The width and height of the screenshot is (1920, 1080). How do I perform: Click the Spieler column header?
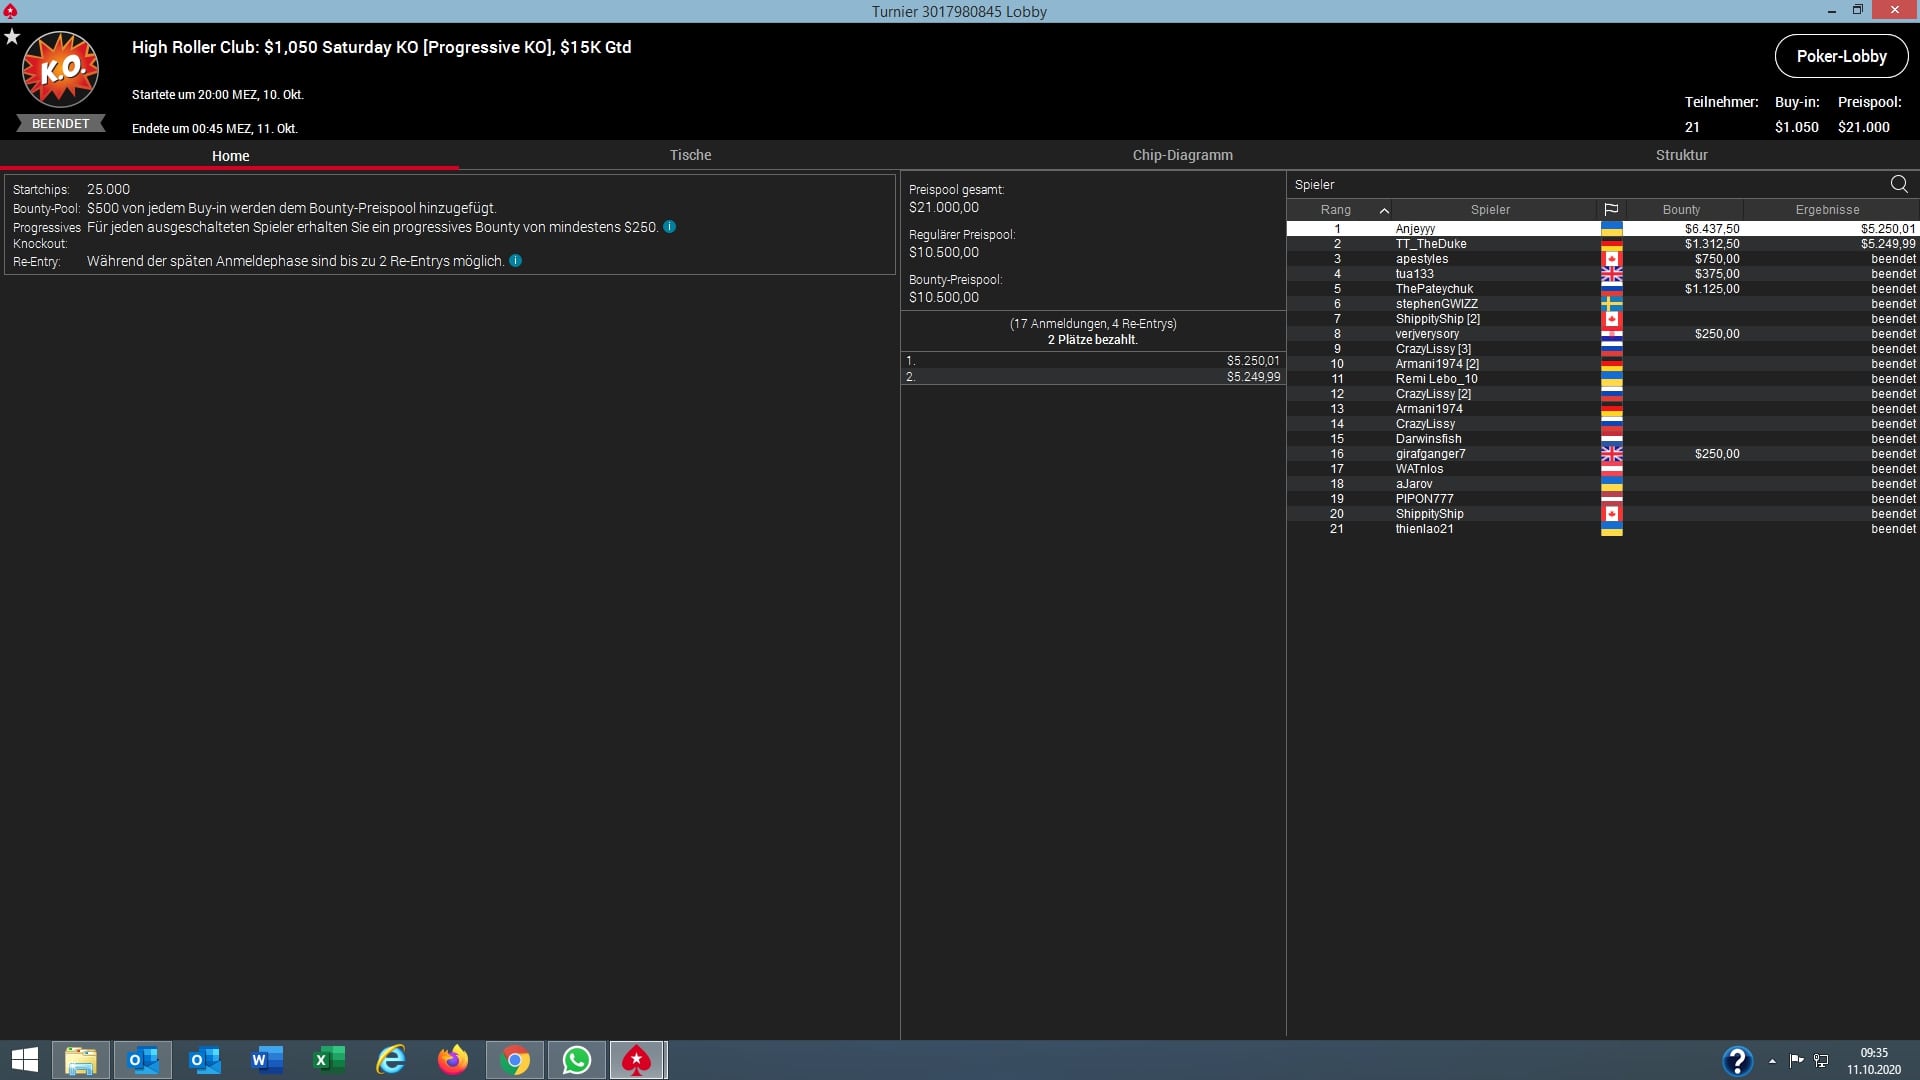(1490, 210)
